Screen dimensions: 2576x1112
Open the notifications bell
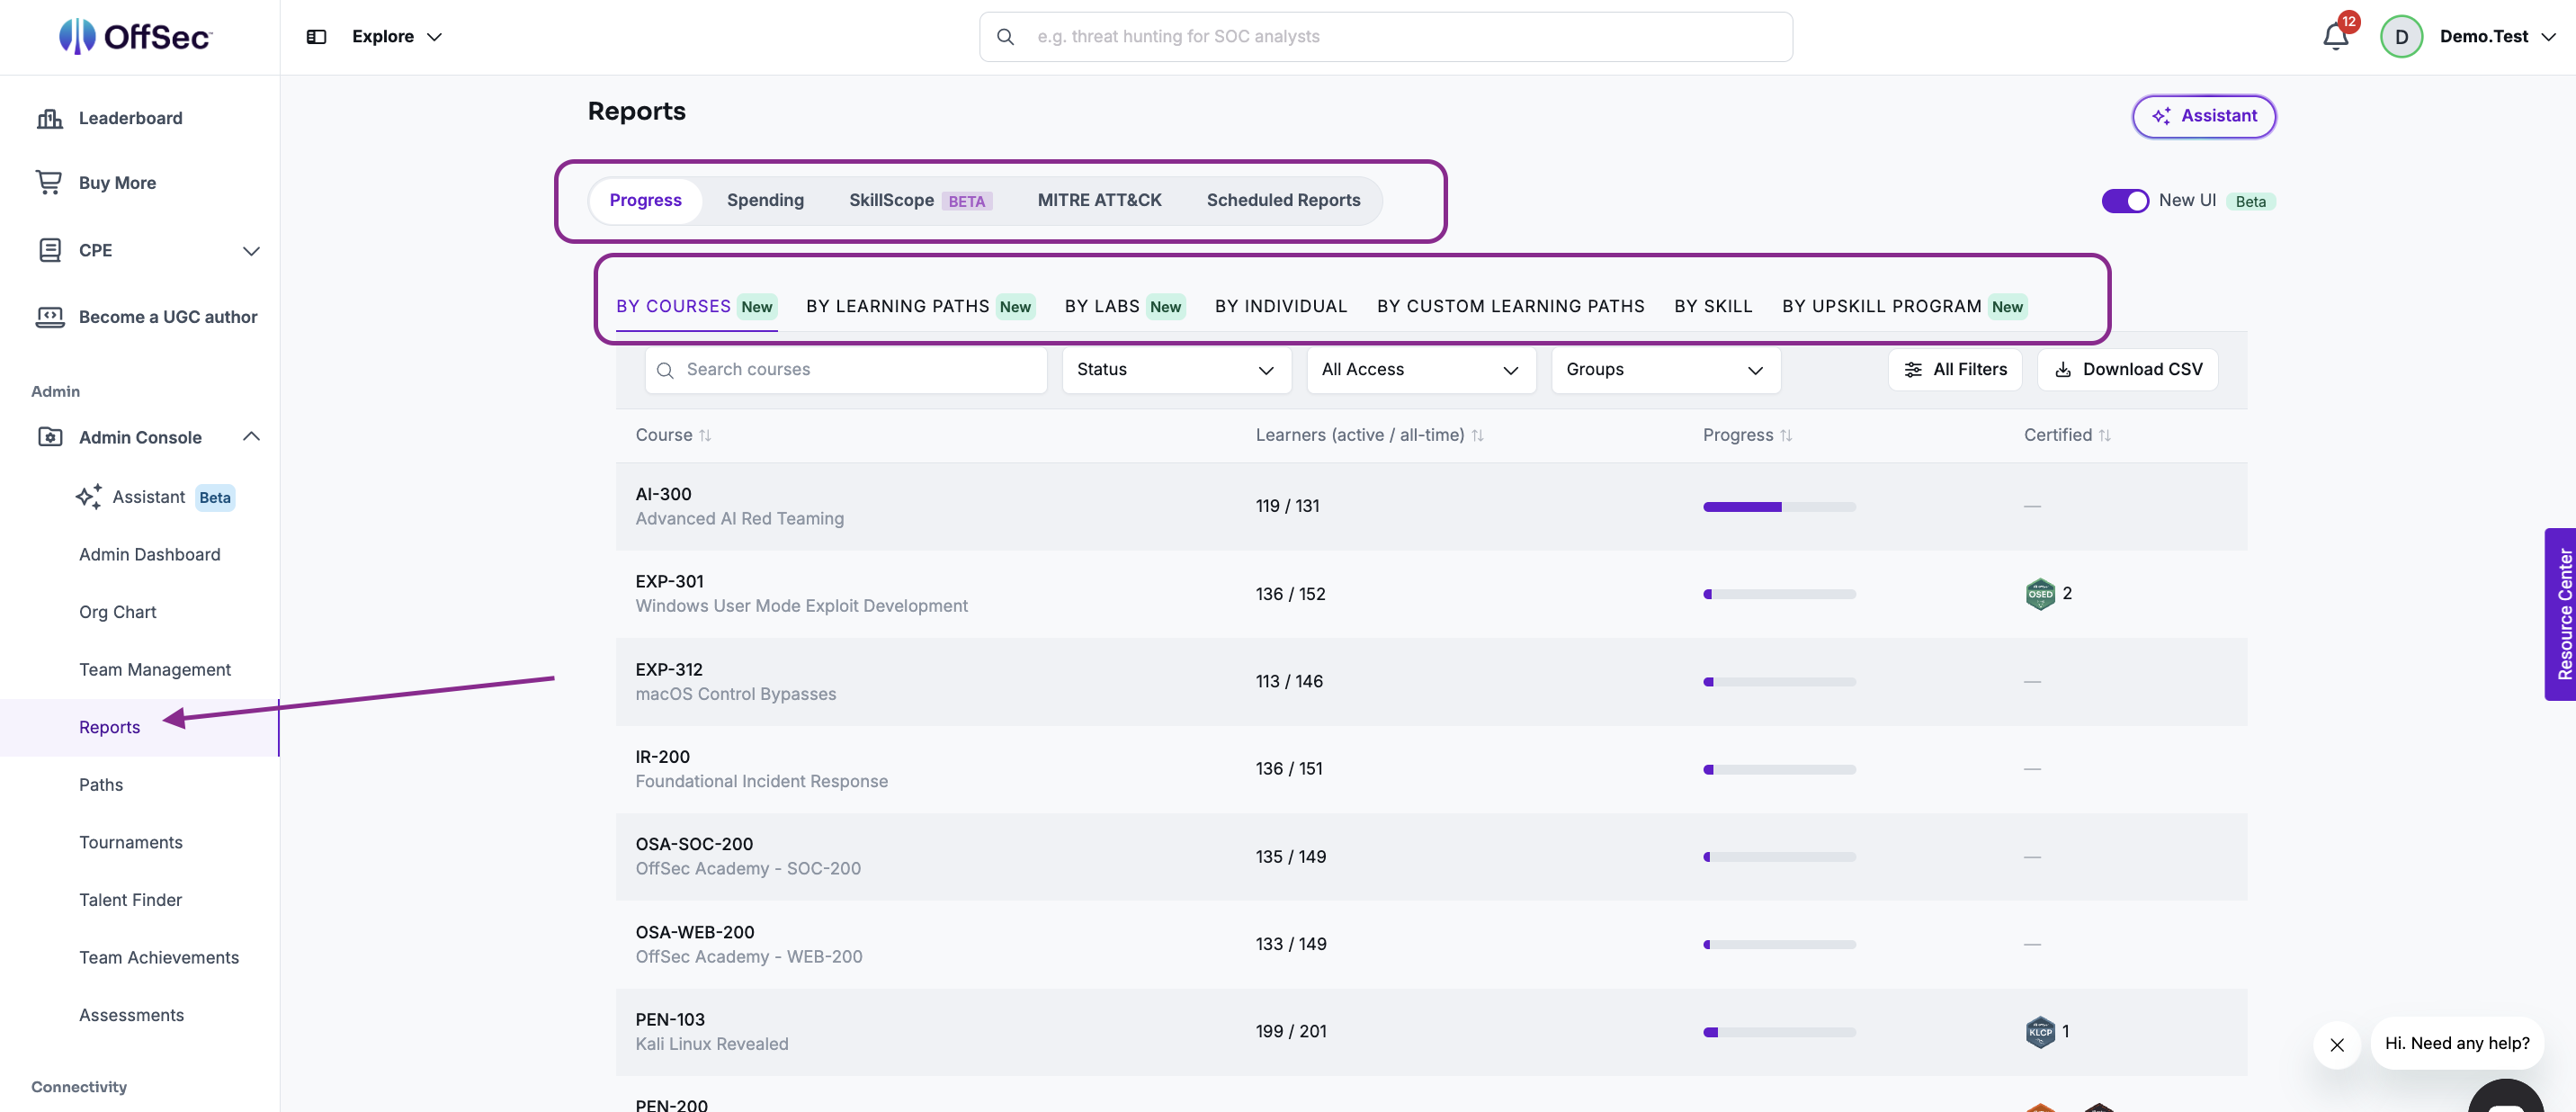(2335, 37)
